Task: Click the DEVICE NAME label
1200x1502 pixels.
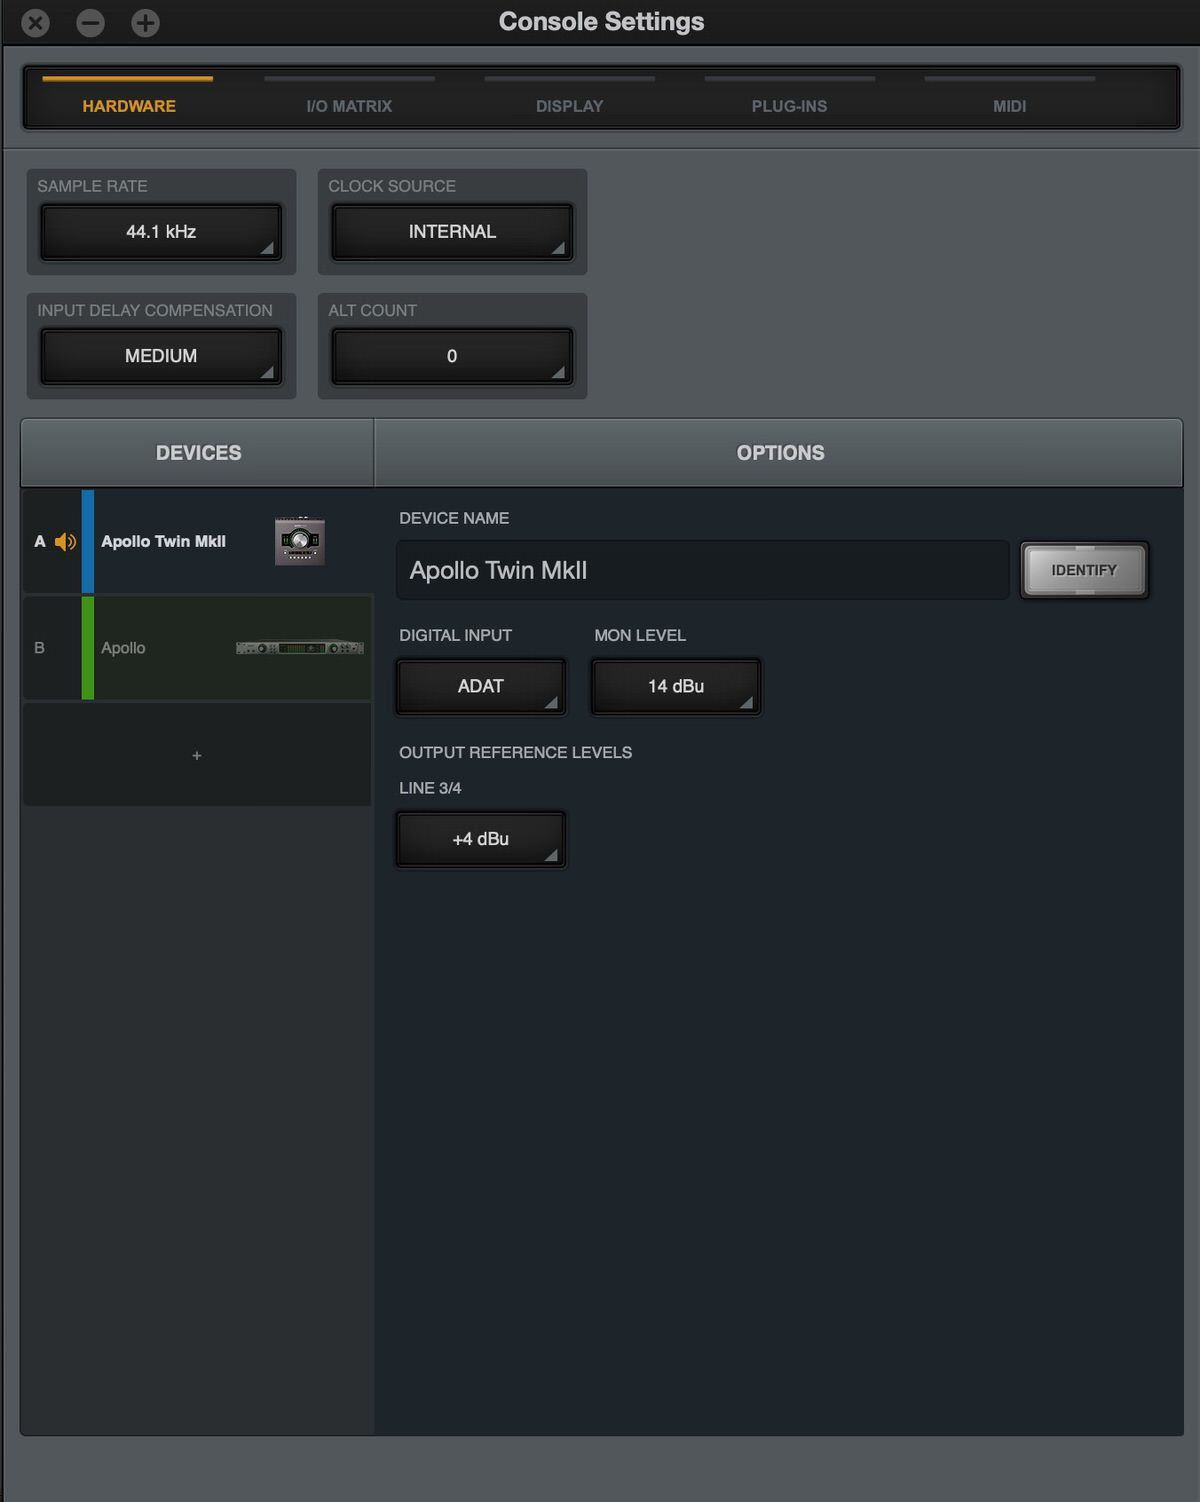Action: (454, 518)
